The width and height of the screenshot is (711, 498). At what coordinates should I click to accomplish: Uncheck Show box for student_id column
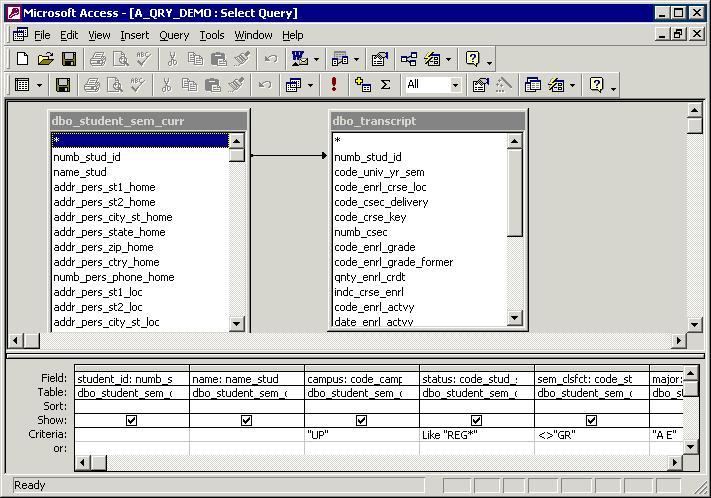pyautogui.click(x=131, y=421)
